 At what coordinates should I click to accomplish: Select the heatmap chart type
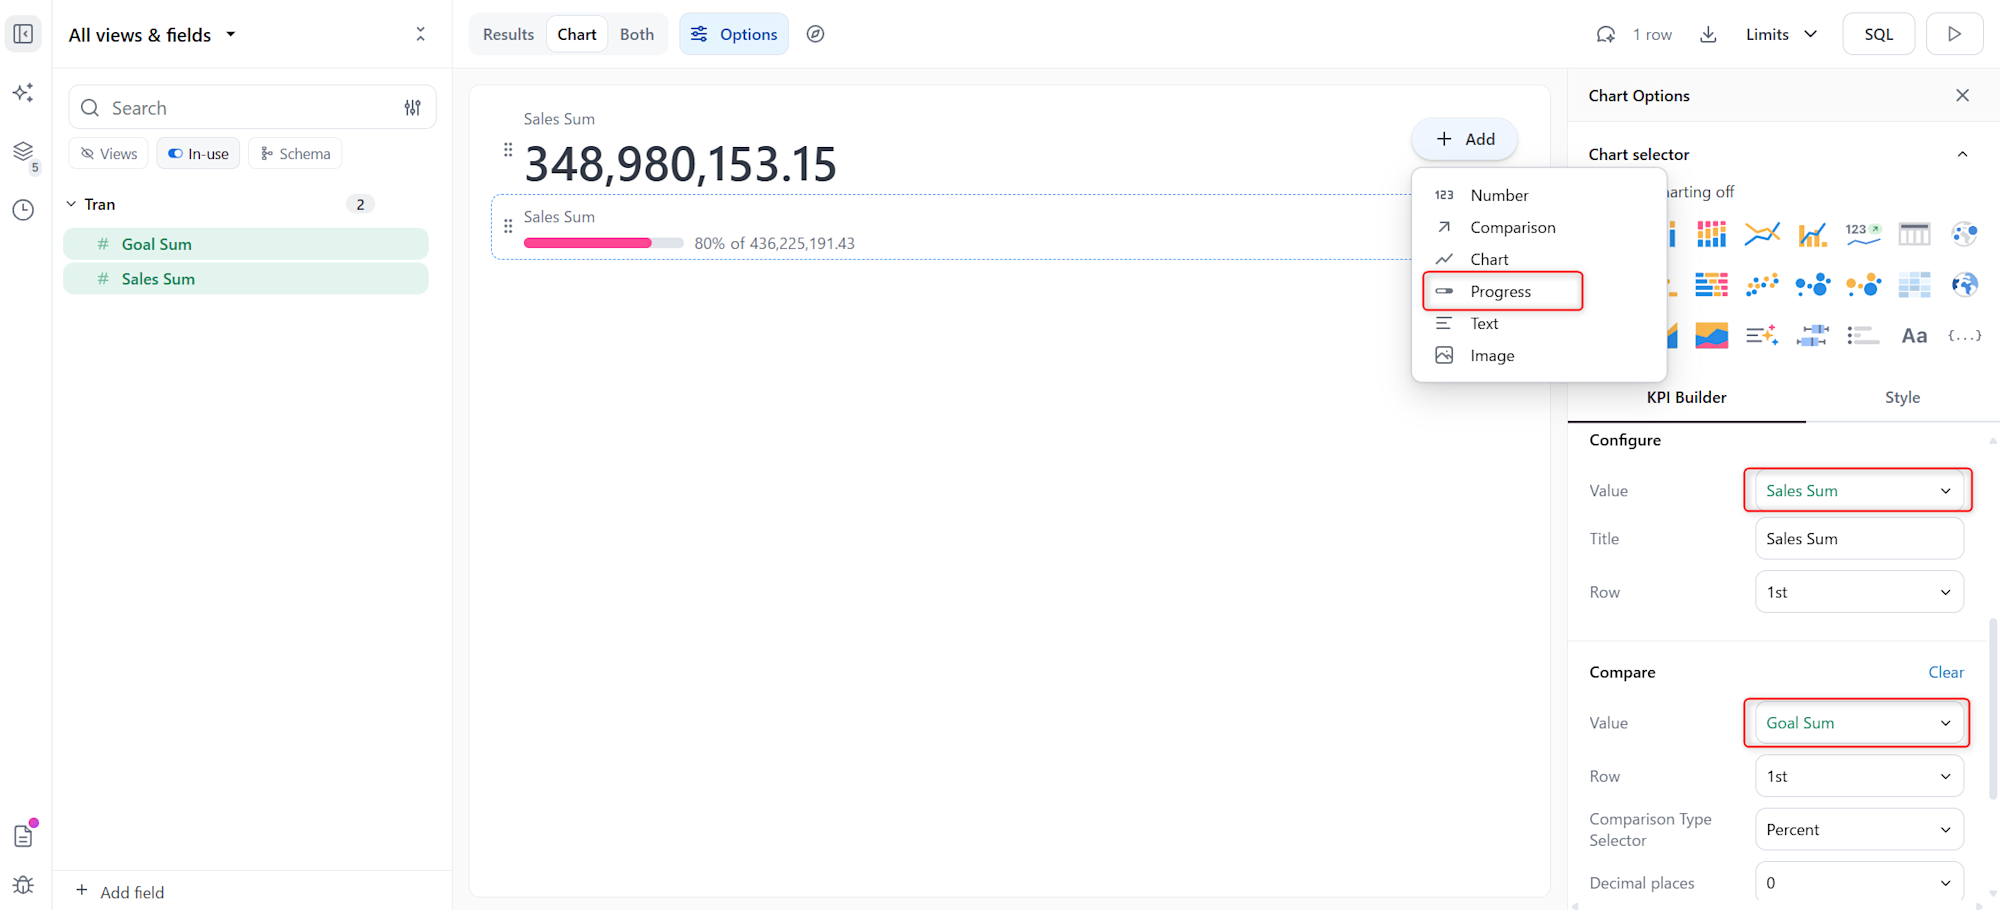(1914, 285)
